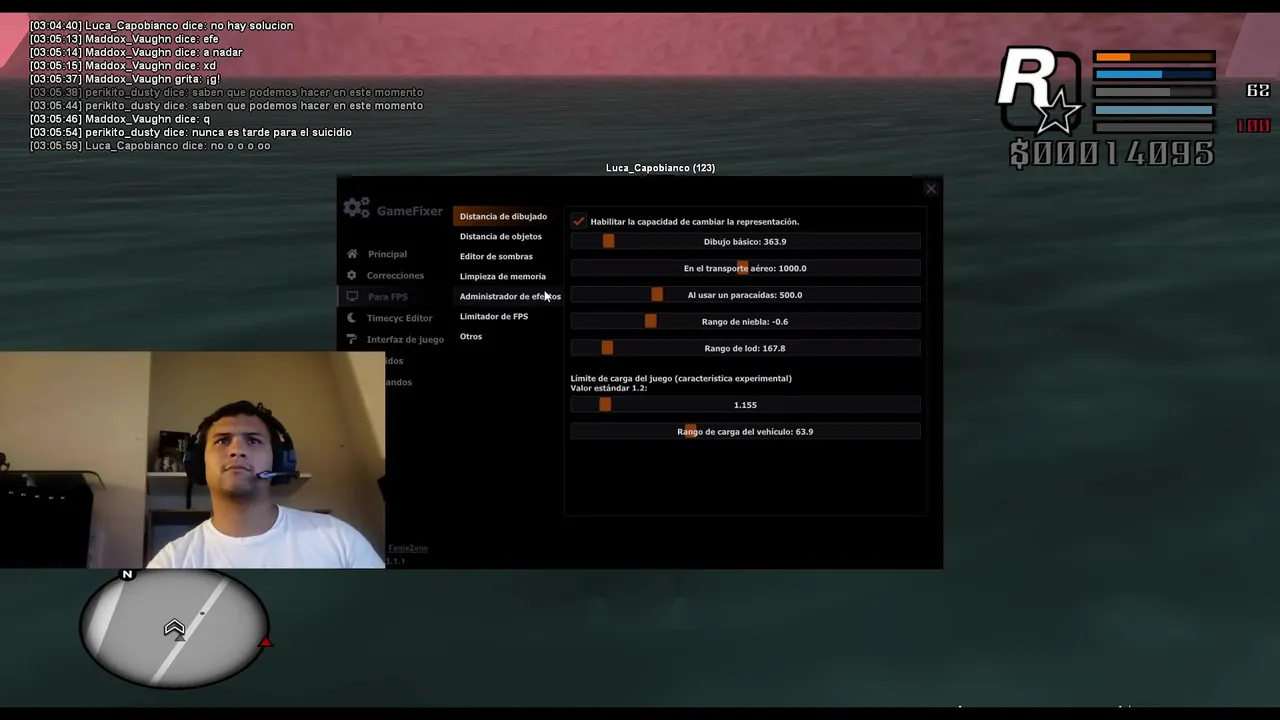Click the moon icon beside Timecyc Editor

[x=352, y=318]
